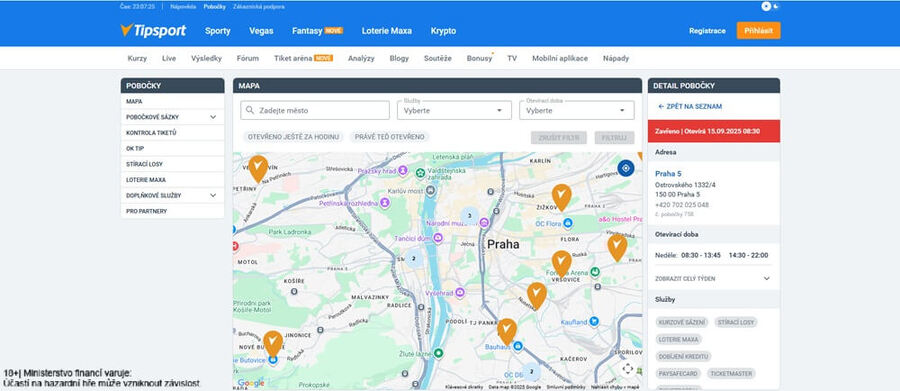
Task: Expand Pobočkové sázky submenu
Action: tap(213, 117)
